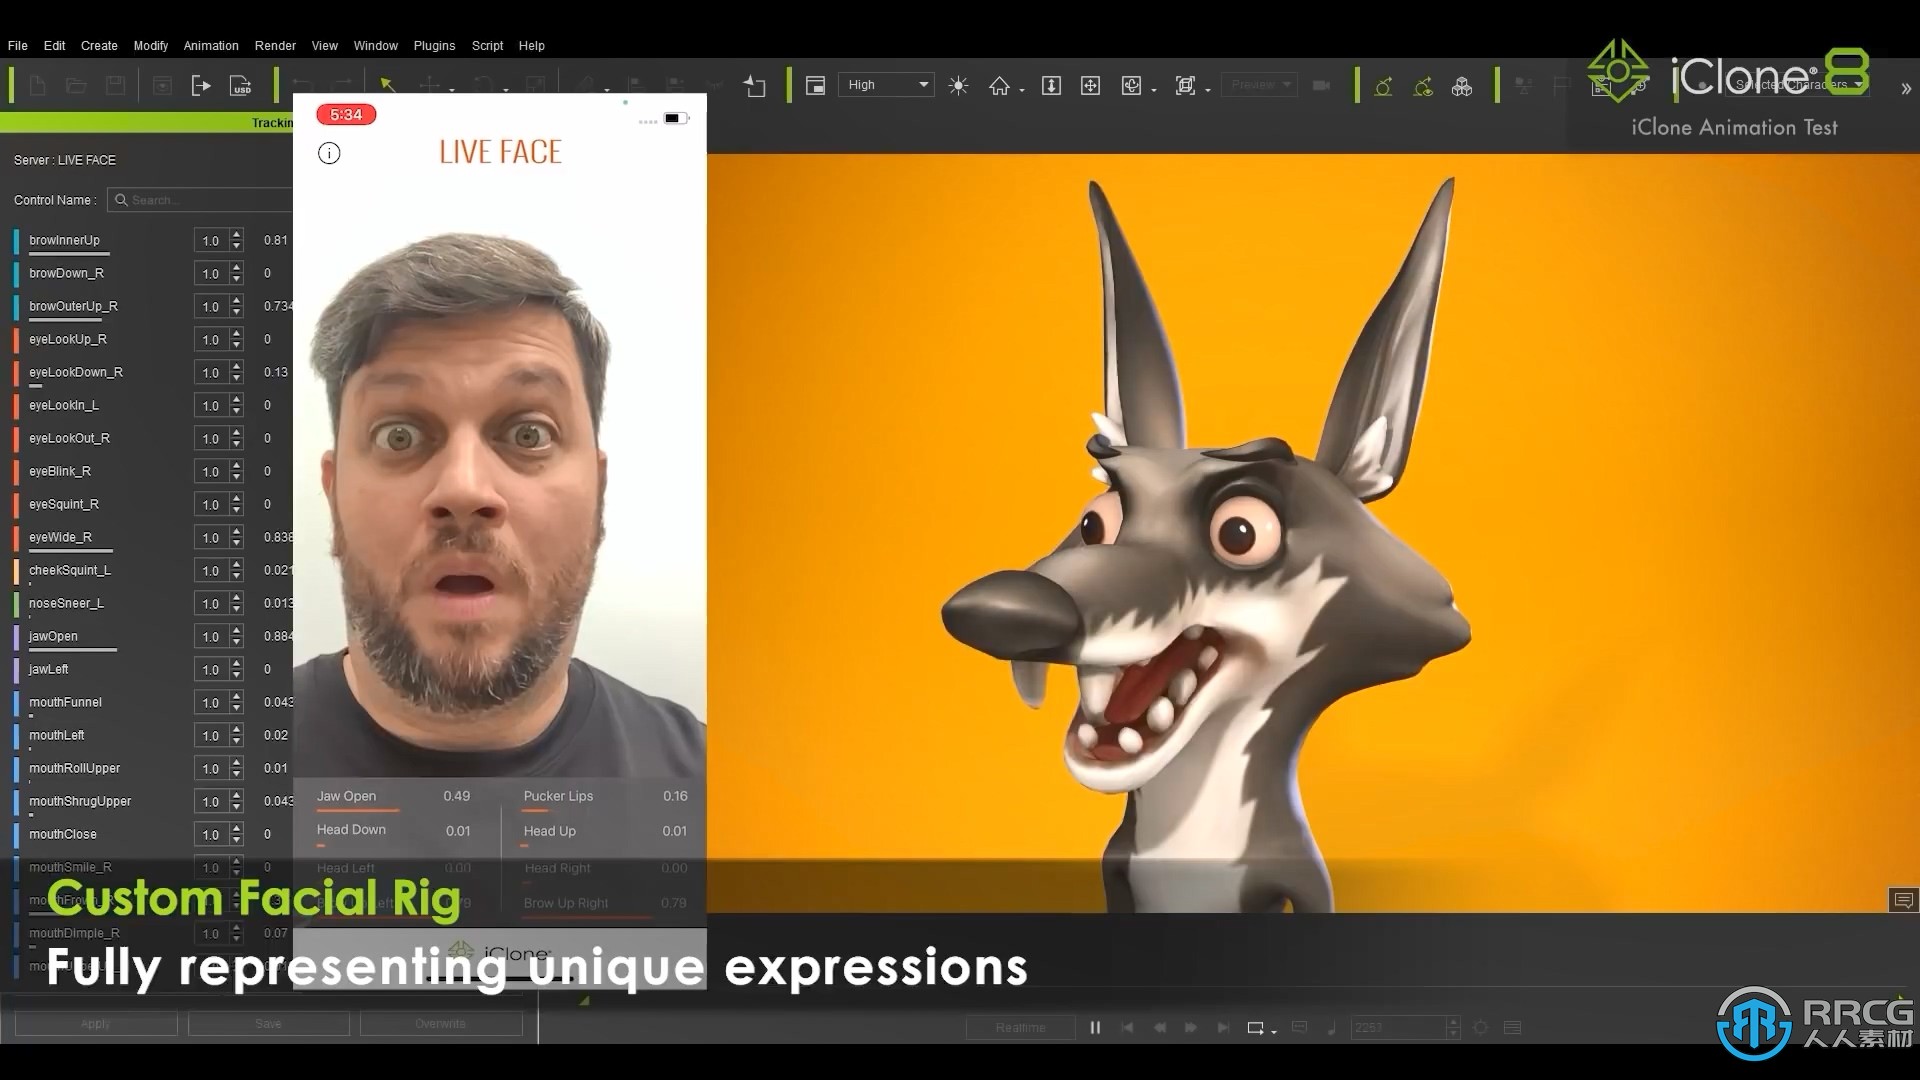Click the High quality dropdown selector
The width and height of the screenshot is (1920, 1080).
point(886,84)
